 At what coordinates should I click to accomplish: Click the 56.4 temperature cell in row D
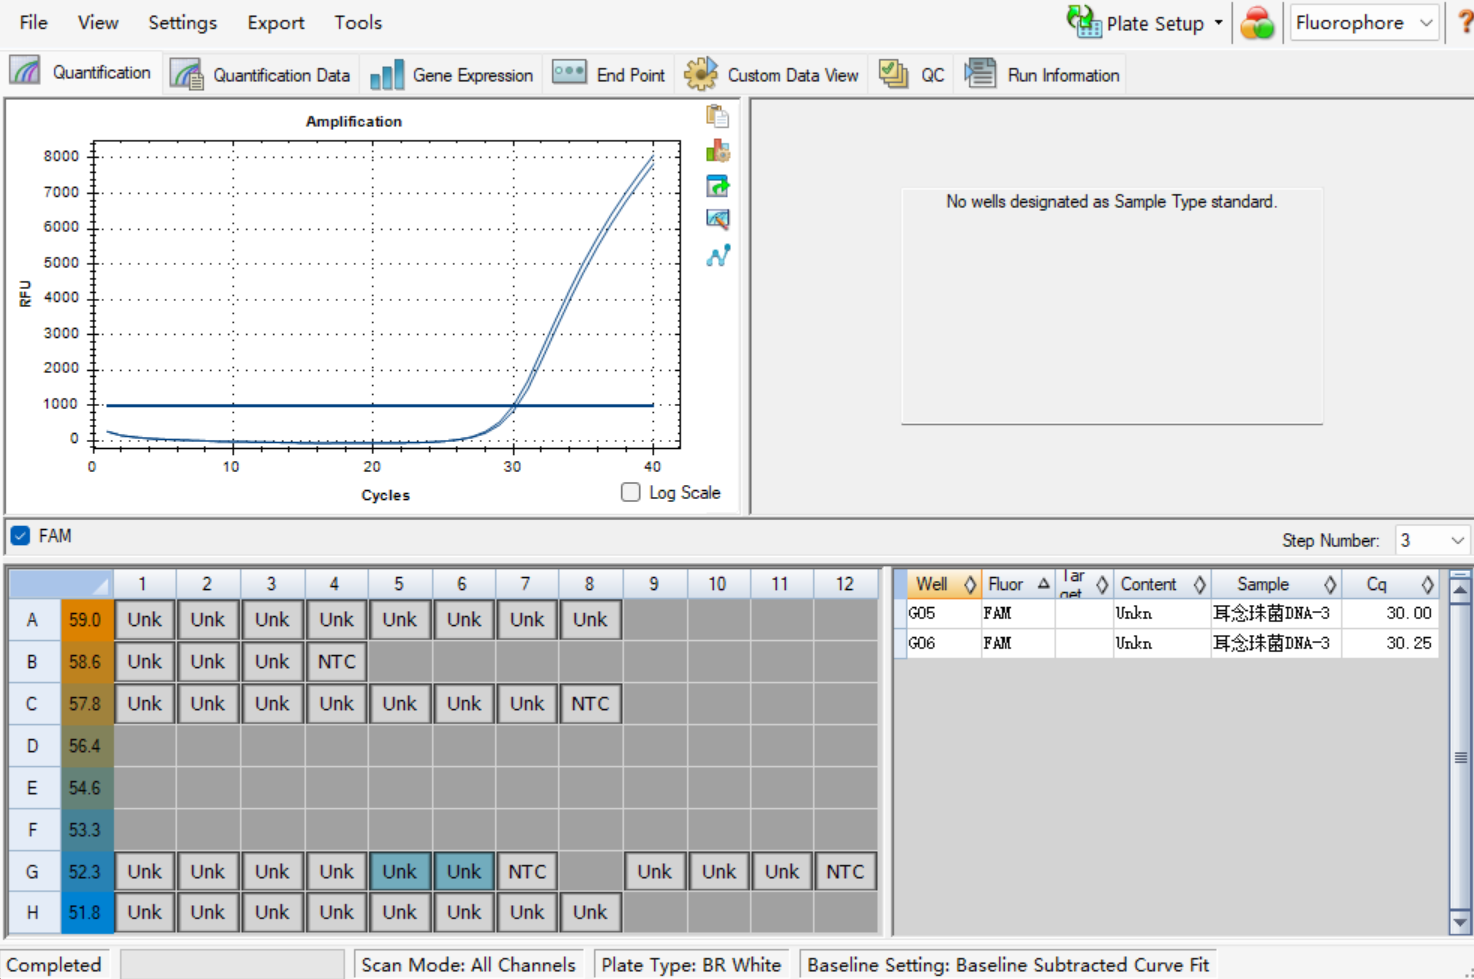(86, 746)
